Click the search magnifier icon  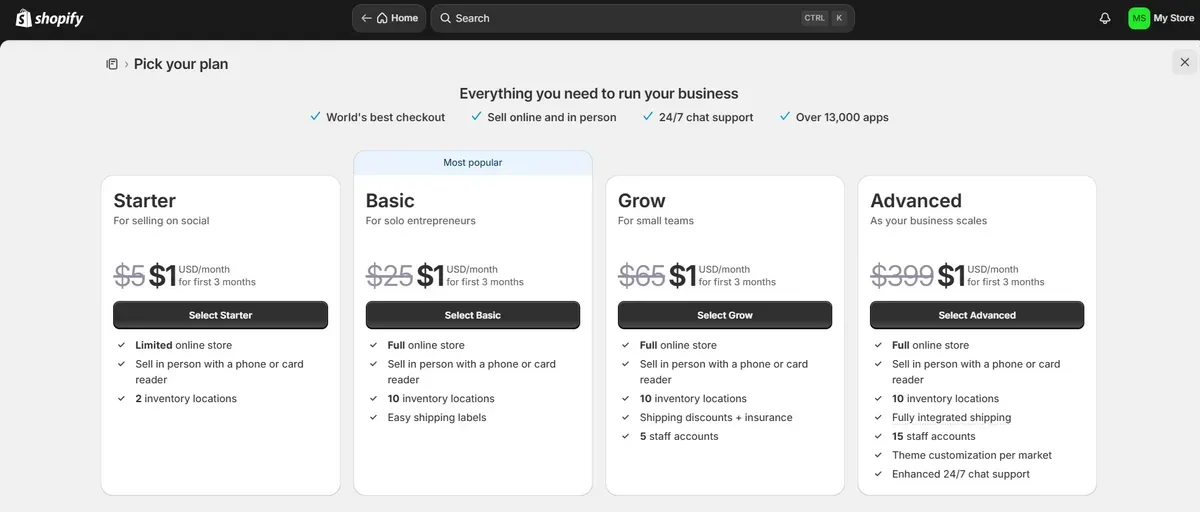click(446, 18)
